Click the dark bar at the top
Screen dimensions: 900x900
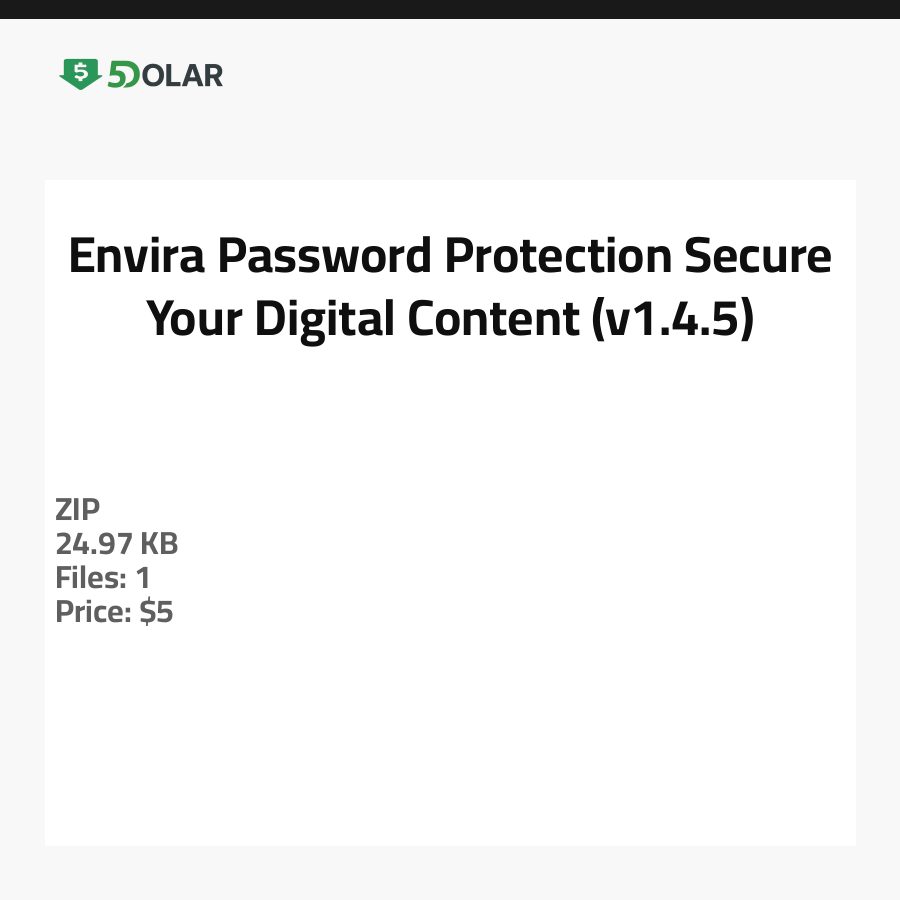tap(450, 9)
